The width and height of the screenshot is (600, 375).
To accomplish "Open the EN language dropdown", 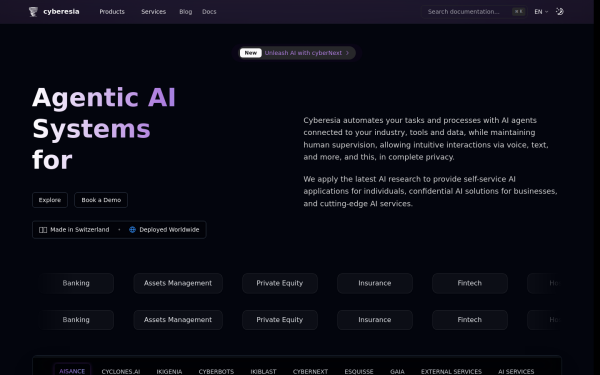I will [541, 12].
